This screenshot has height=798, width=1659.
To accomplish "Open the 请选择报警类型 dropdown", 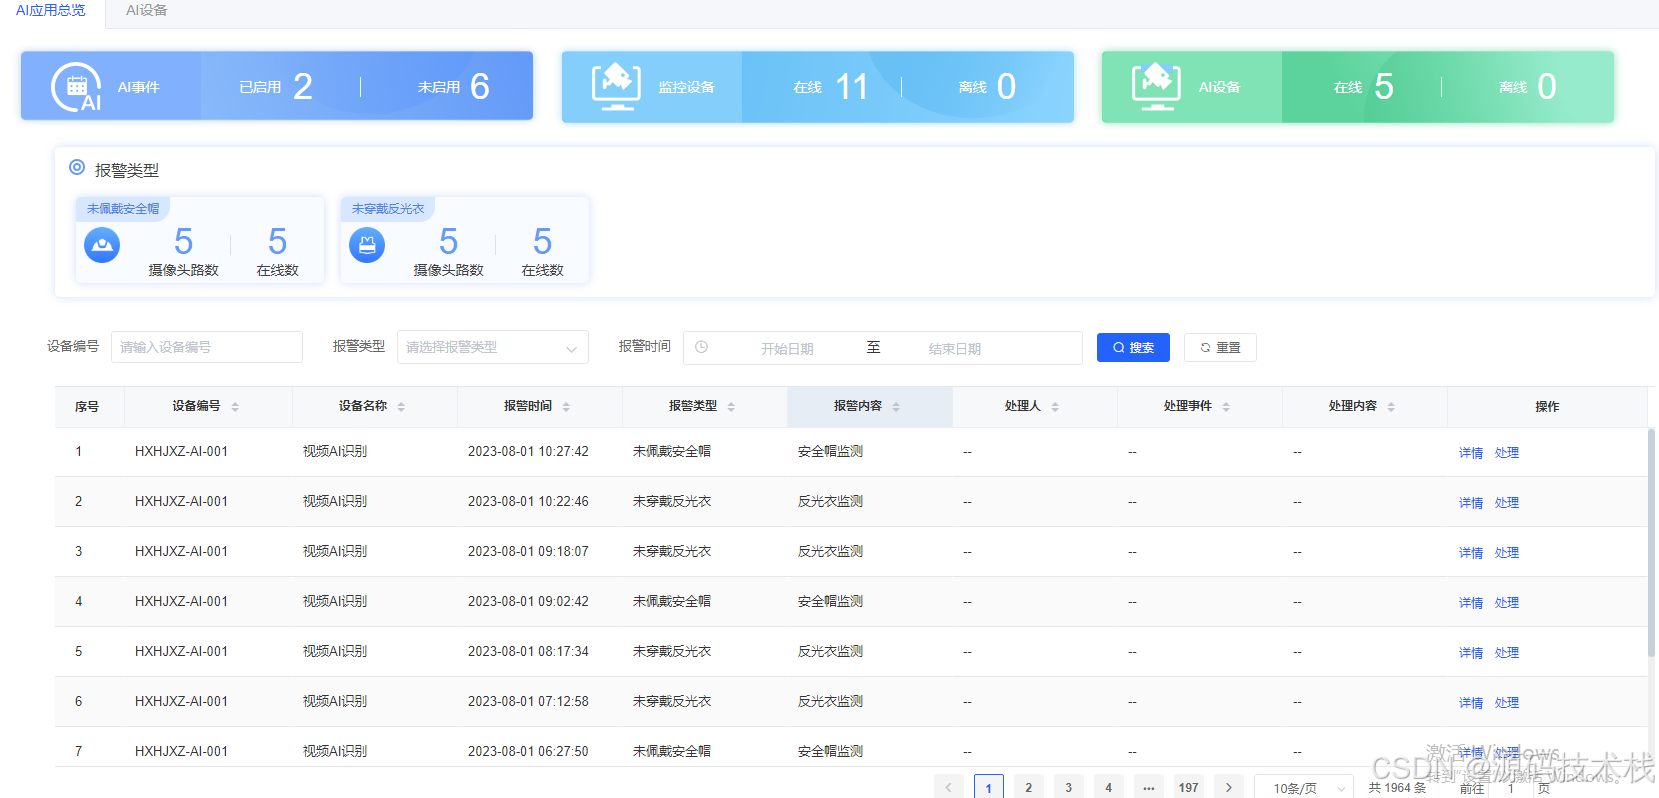I will click(x=493, y=347).
